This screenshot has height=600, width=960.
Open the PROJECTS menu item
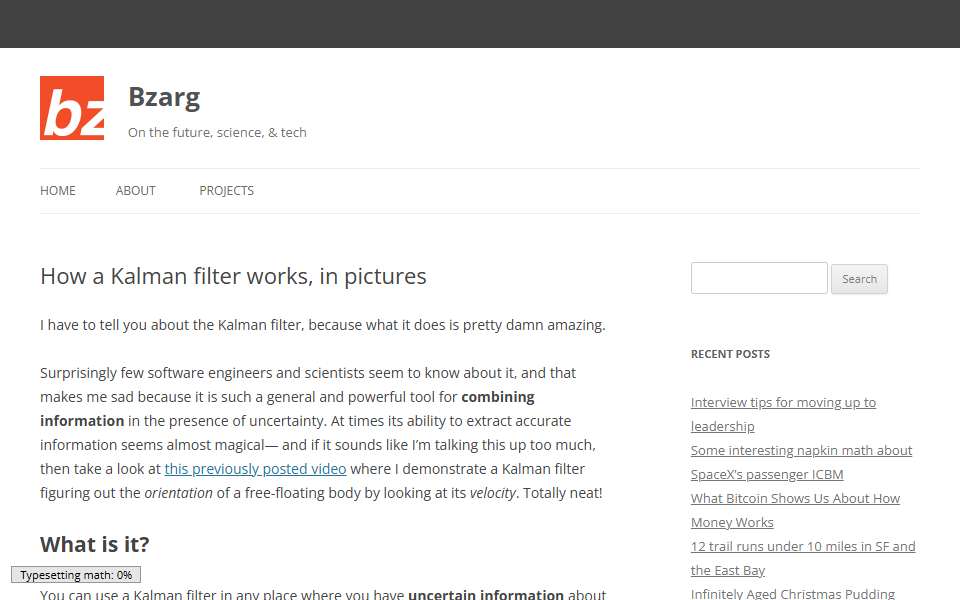tap(227, 190)
